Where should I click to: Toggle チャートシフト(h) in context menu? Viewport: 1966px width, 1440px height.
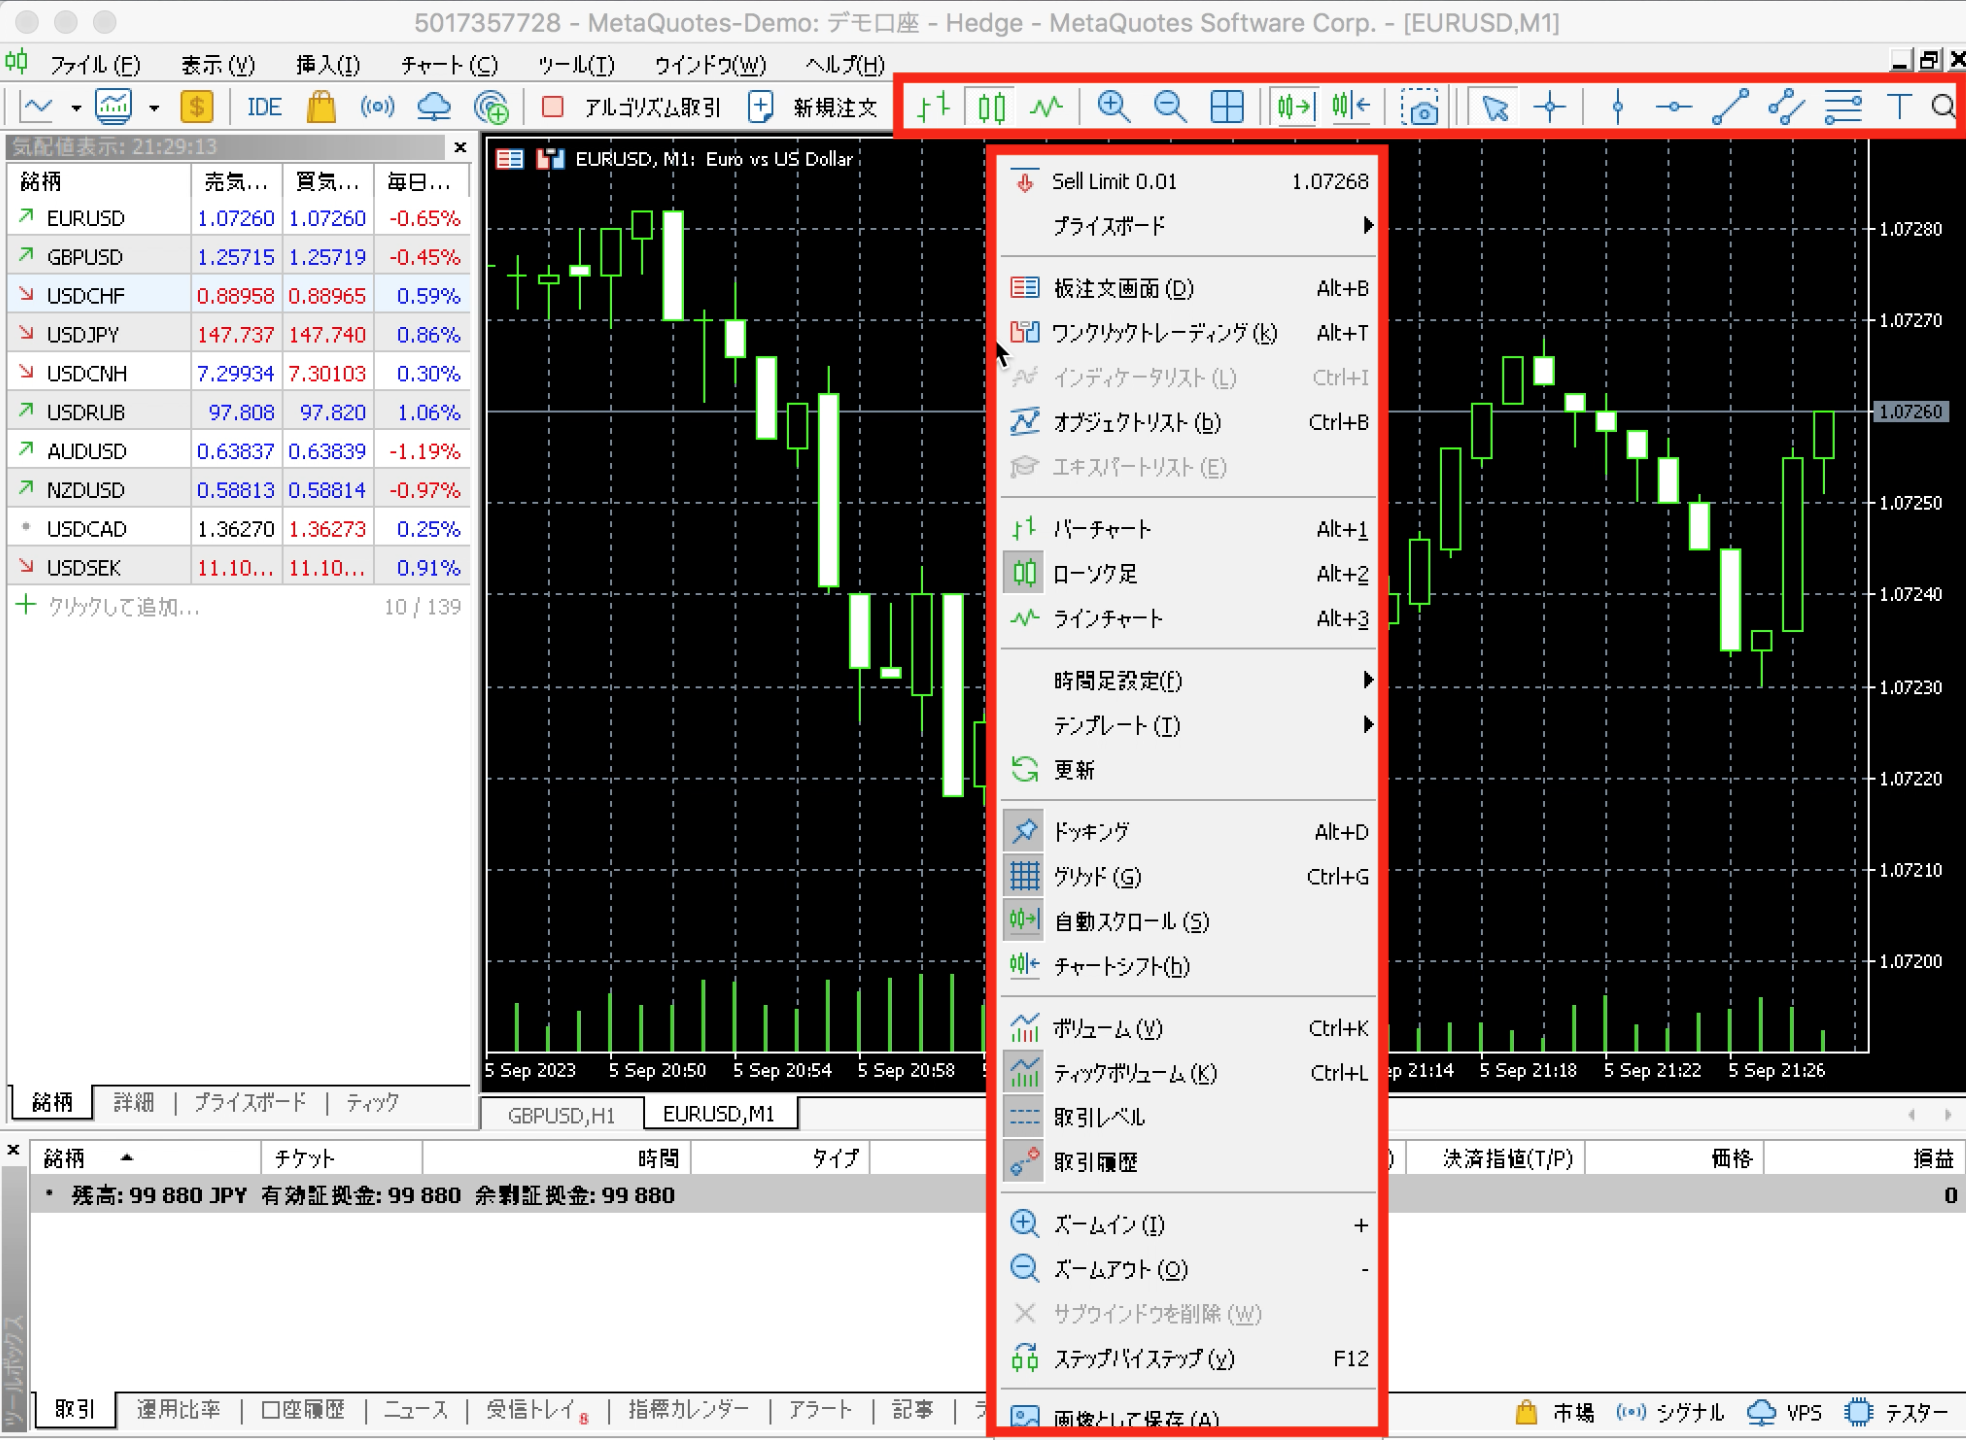pos(1188,966)
